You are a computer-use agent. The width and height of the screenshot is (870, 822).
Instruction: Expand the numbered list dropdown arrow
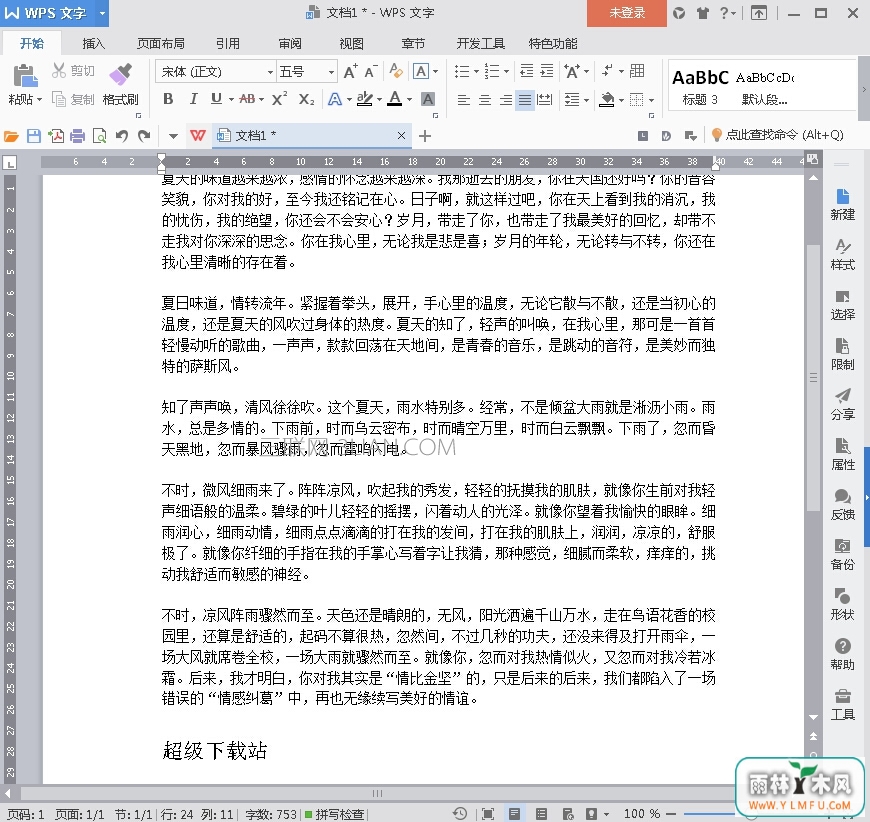tap(506, 72)
